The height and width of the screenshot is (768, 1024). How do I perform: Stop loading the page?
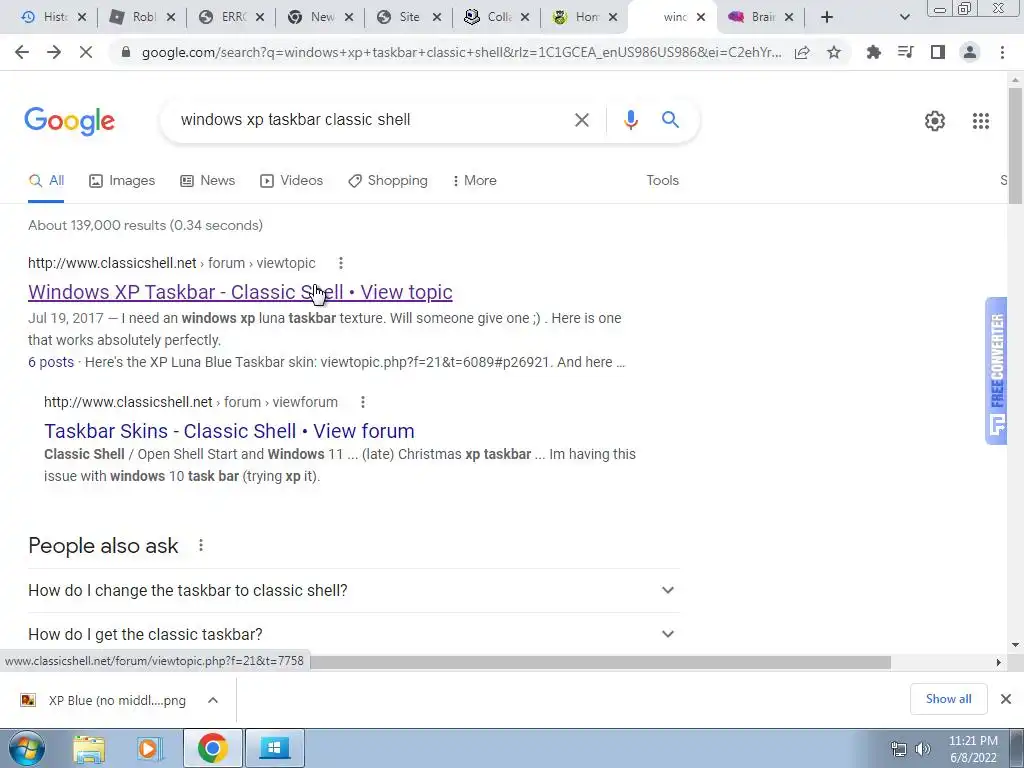[86, 52]
